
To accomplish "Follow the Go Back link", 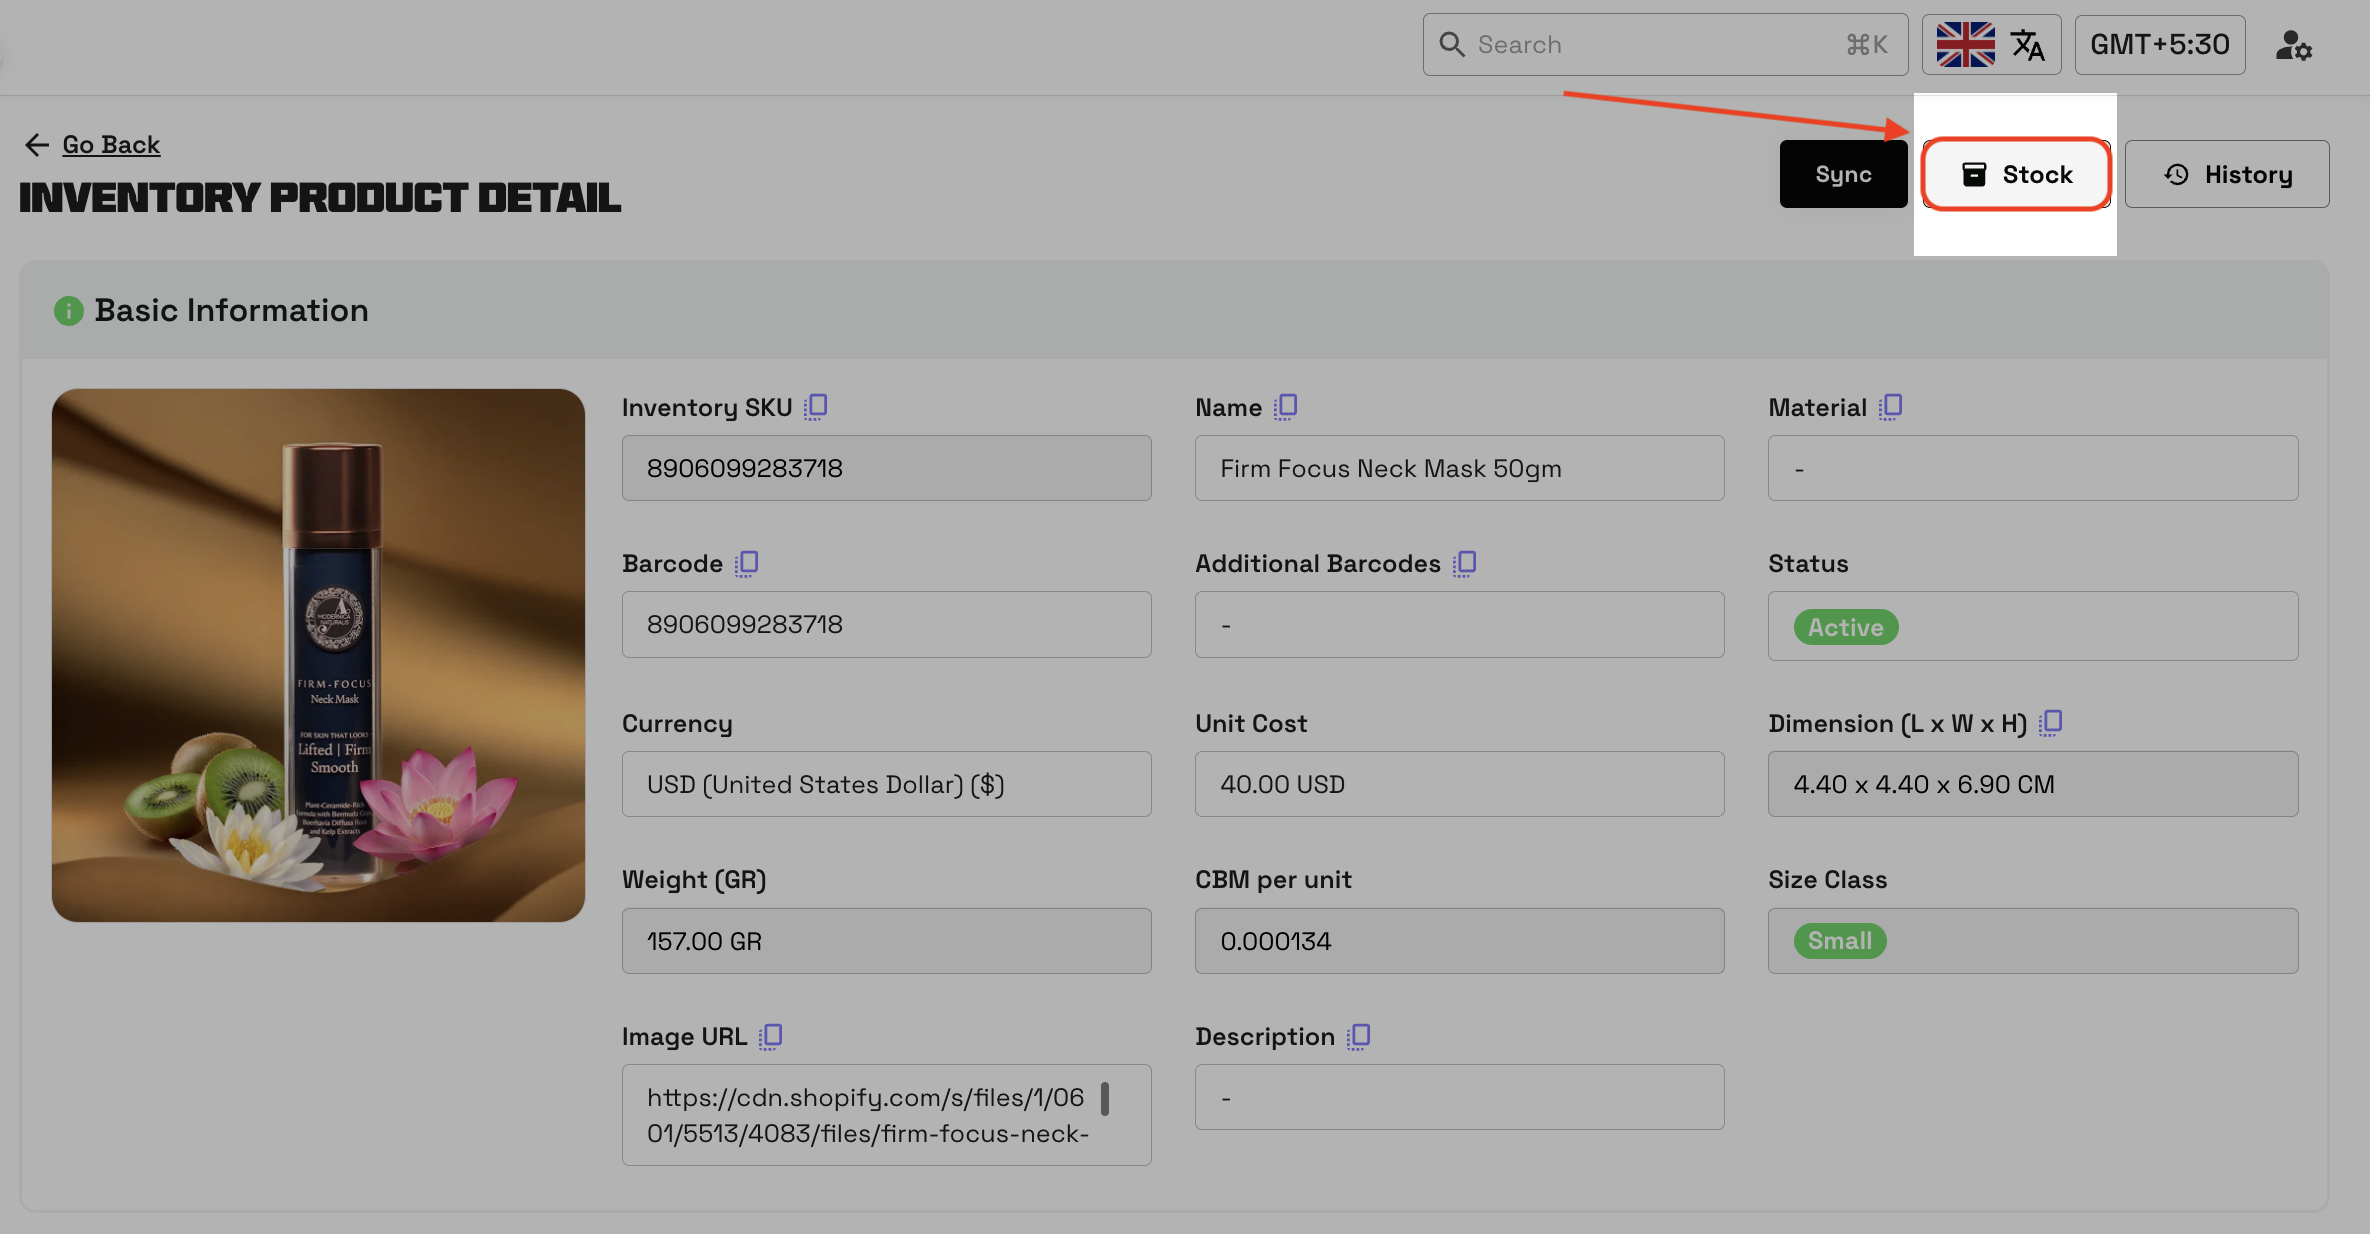I will click(111, 145).
